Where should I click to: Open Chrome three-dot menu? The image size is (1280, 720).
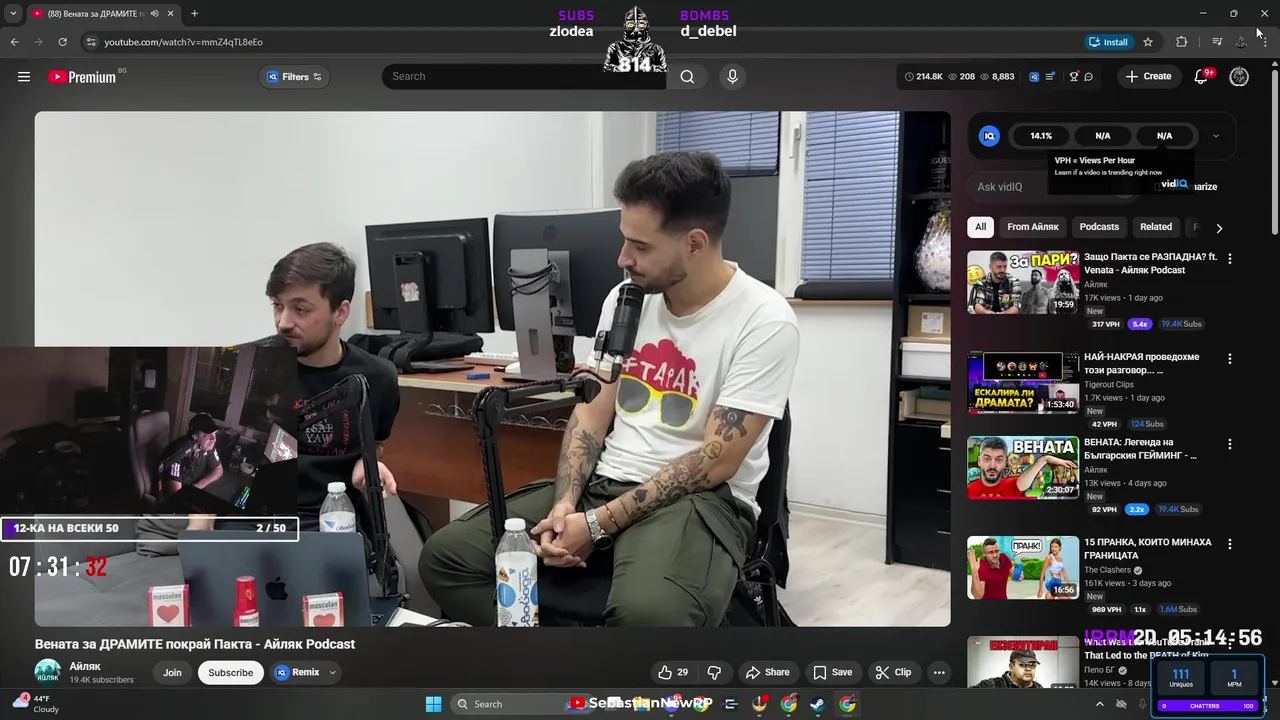1265,42
